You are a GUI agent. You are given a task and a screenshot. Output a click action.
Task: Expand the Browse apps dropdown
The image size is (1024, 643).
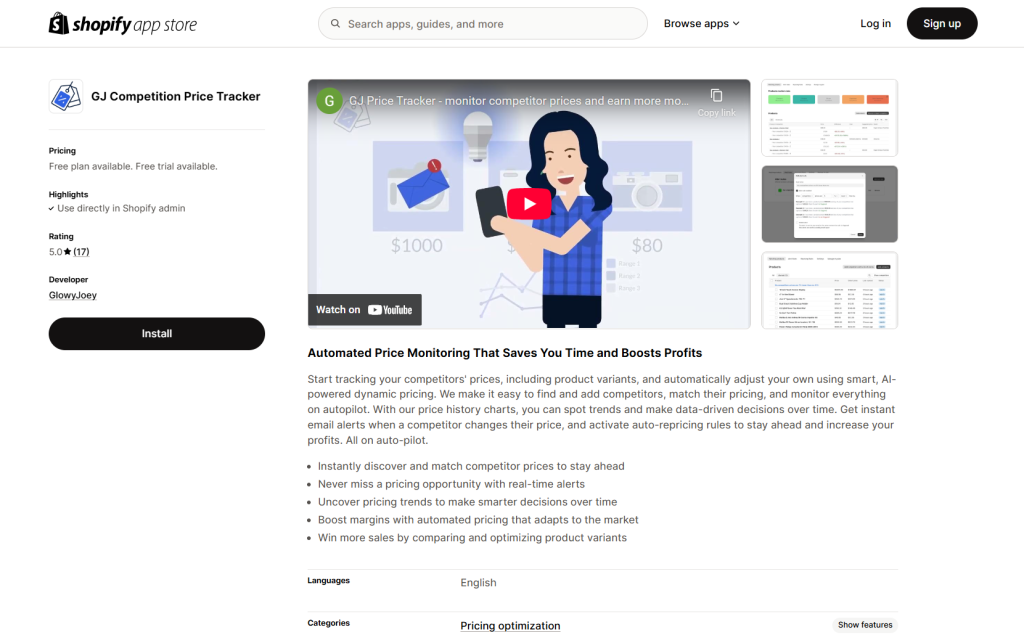click(x=701, y=24)
